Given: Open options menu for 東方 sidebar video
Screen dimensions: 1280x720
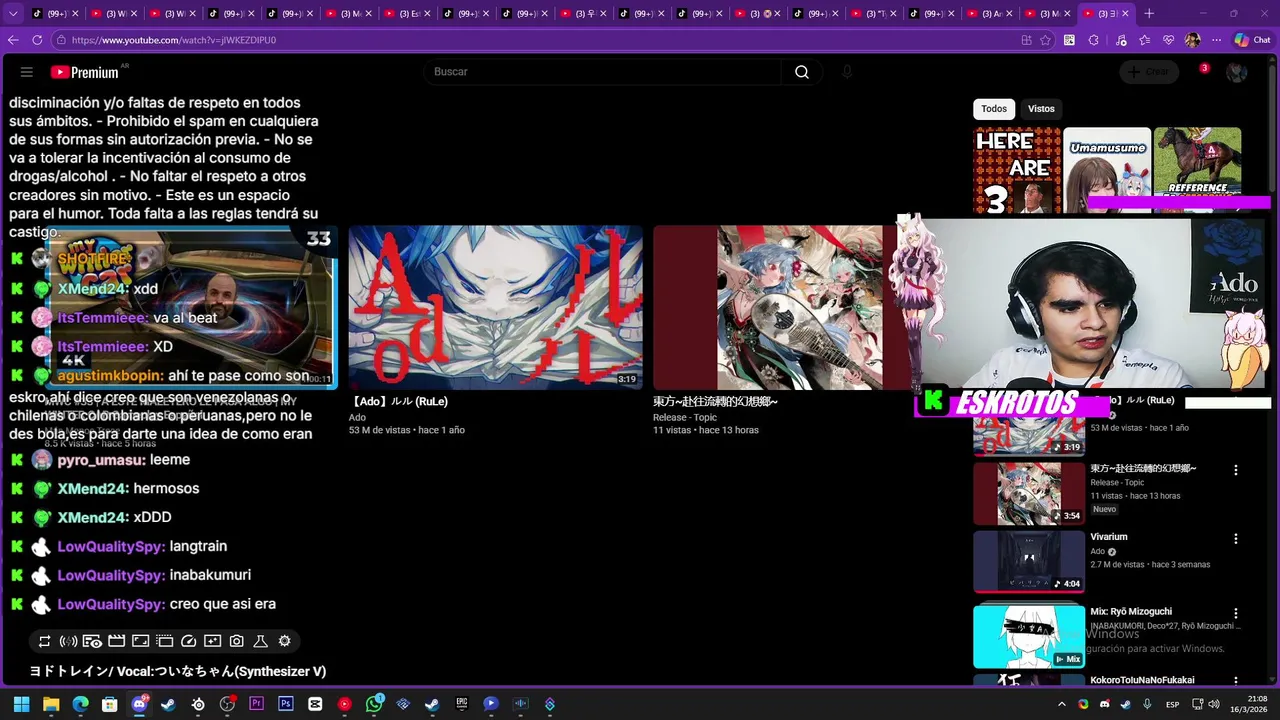Looking at the screenshot, I should (1235, 470).
